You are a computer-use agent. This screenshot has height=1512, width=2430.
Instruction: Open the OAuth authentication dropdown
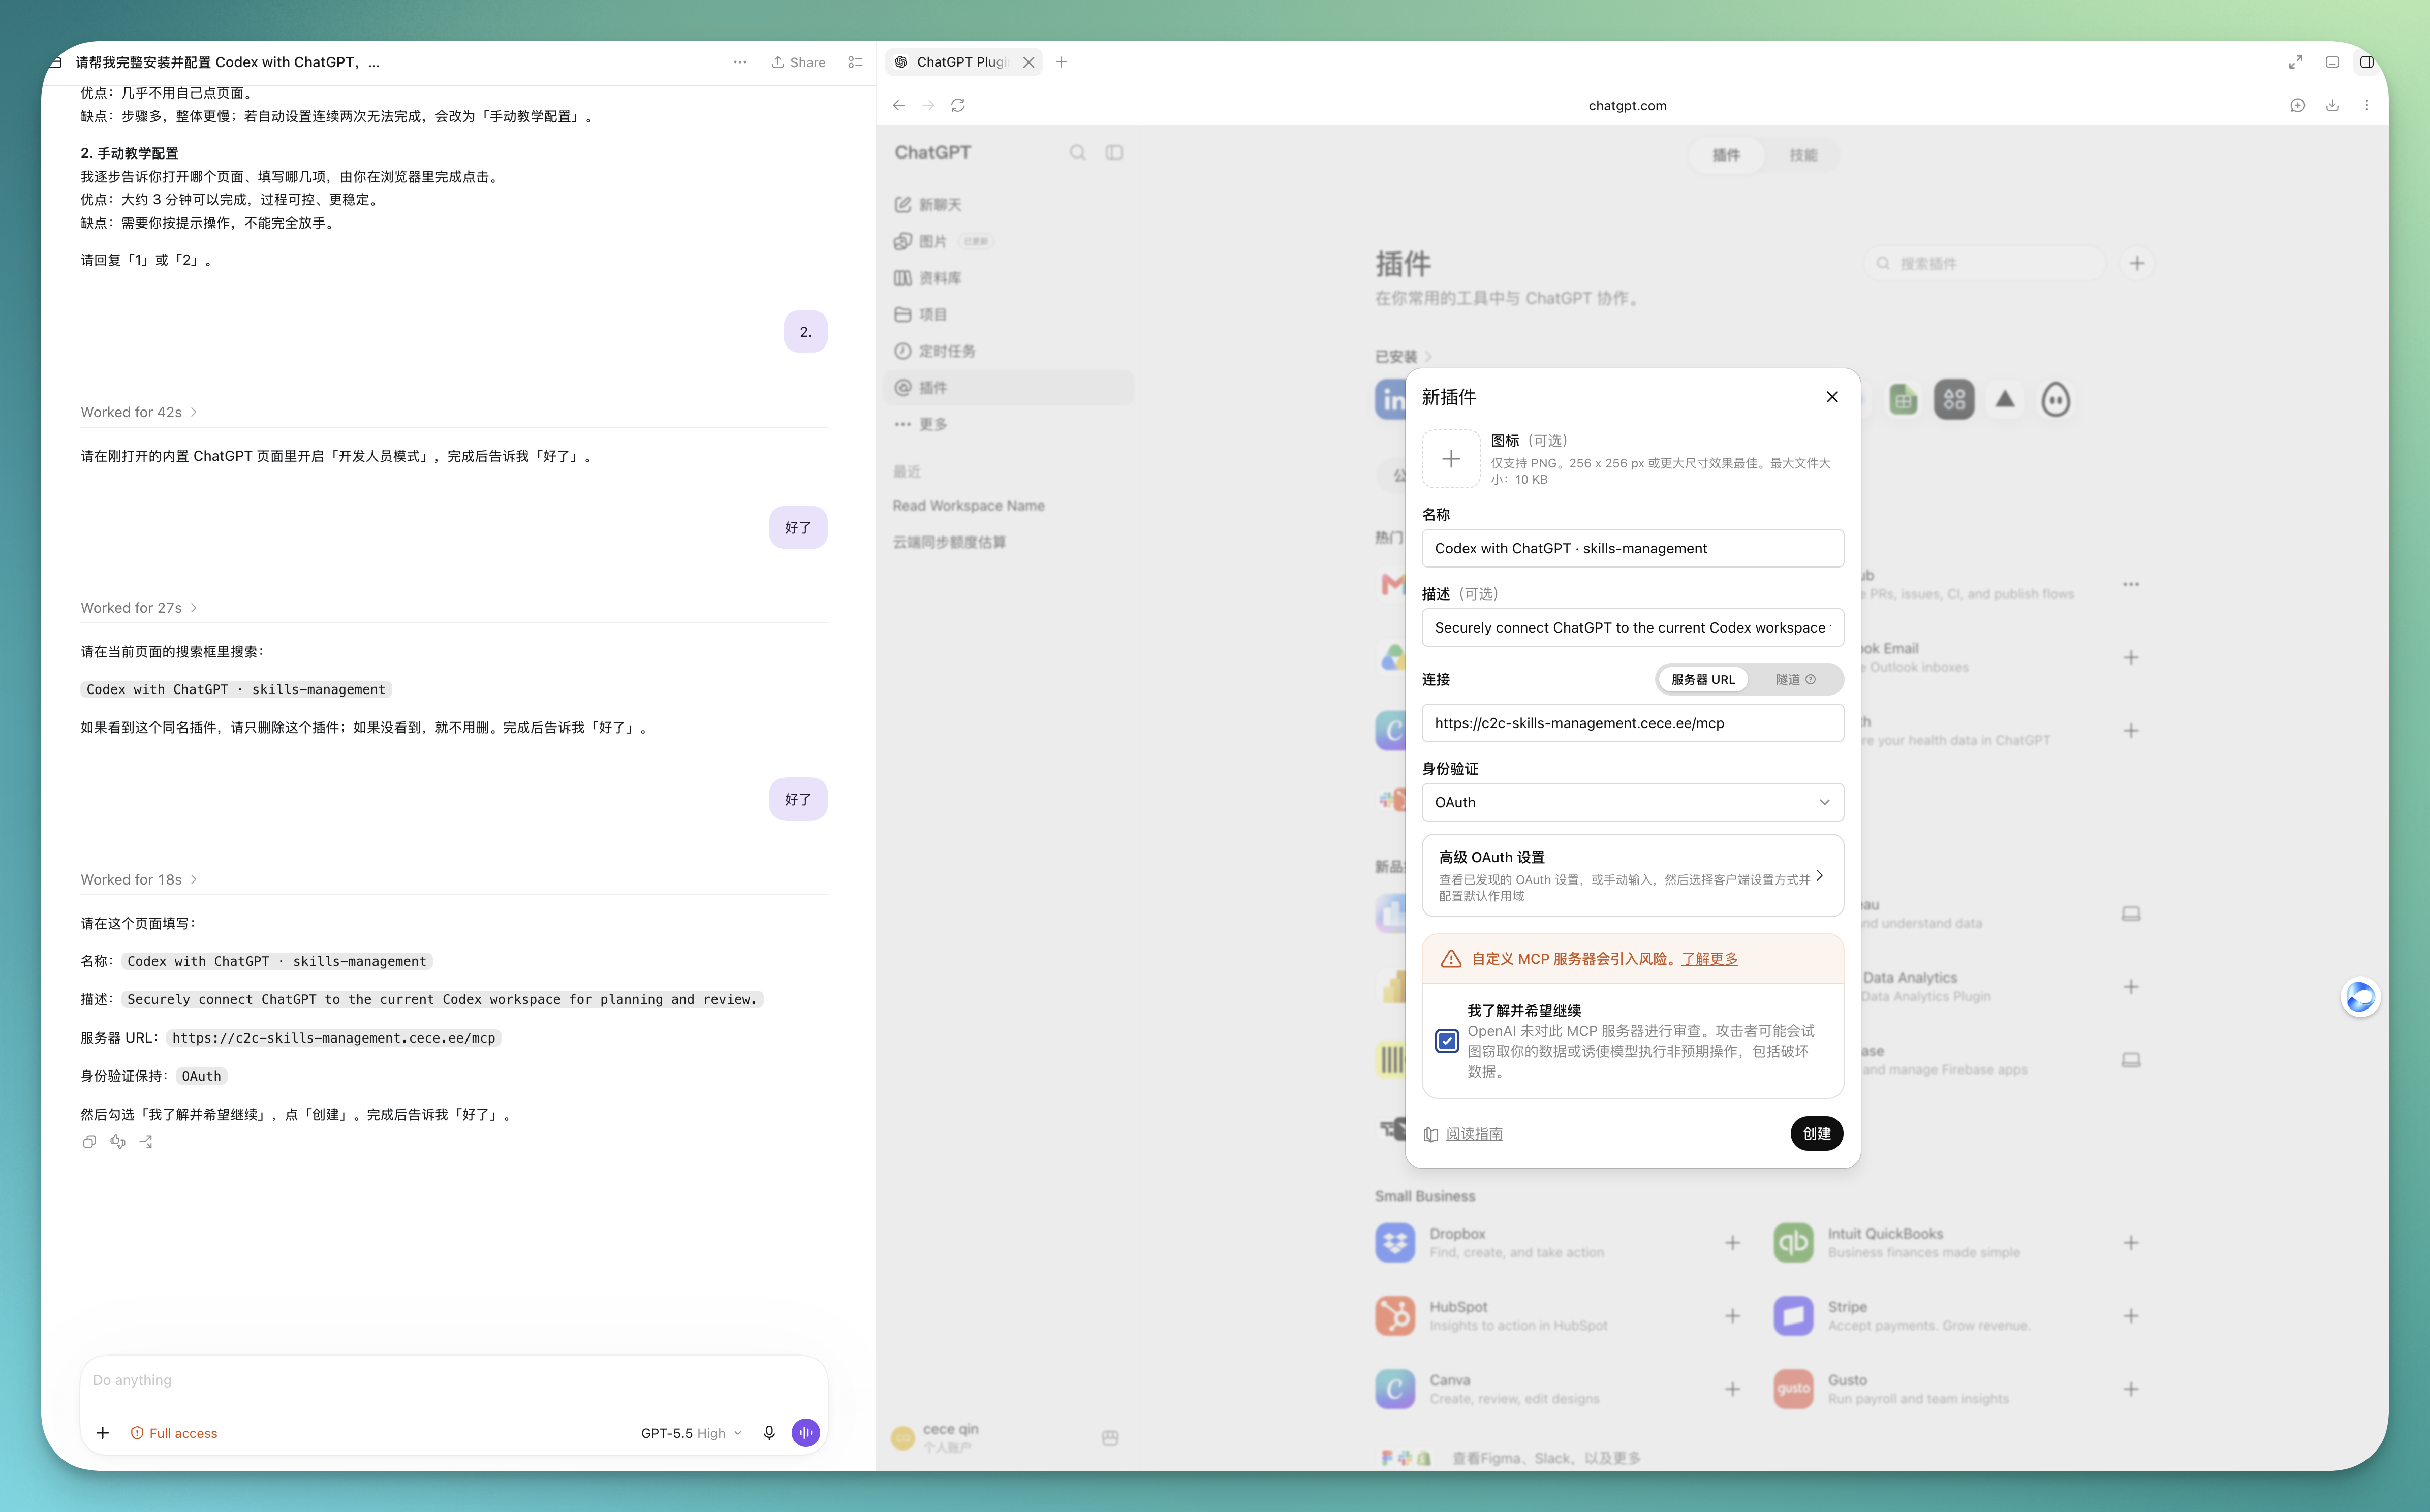[1632, 802]
